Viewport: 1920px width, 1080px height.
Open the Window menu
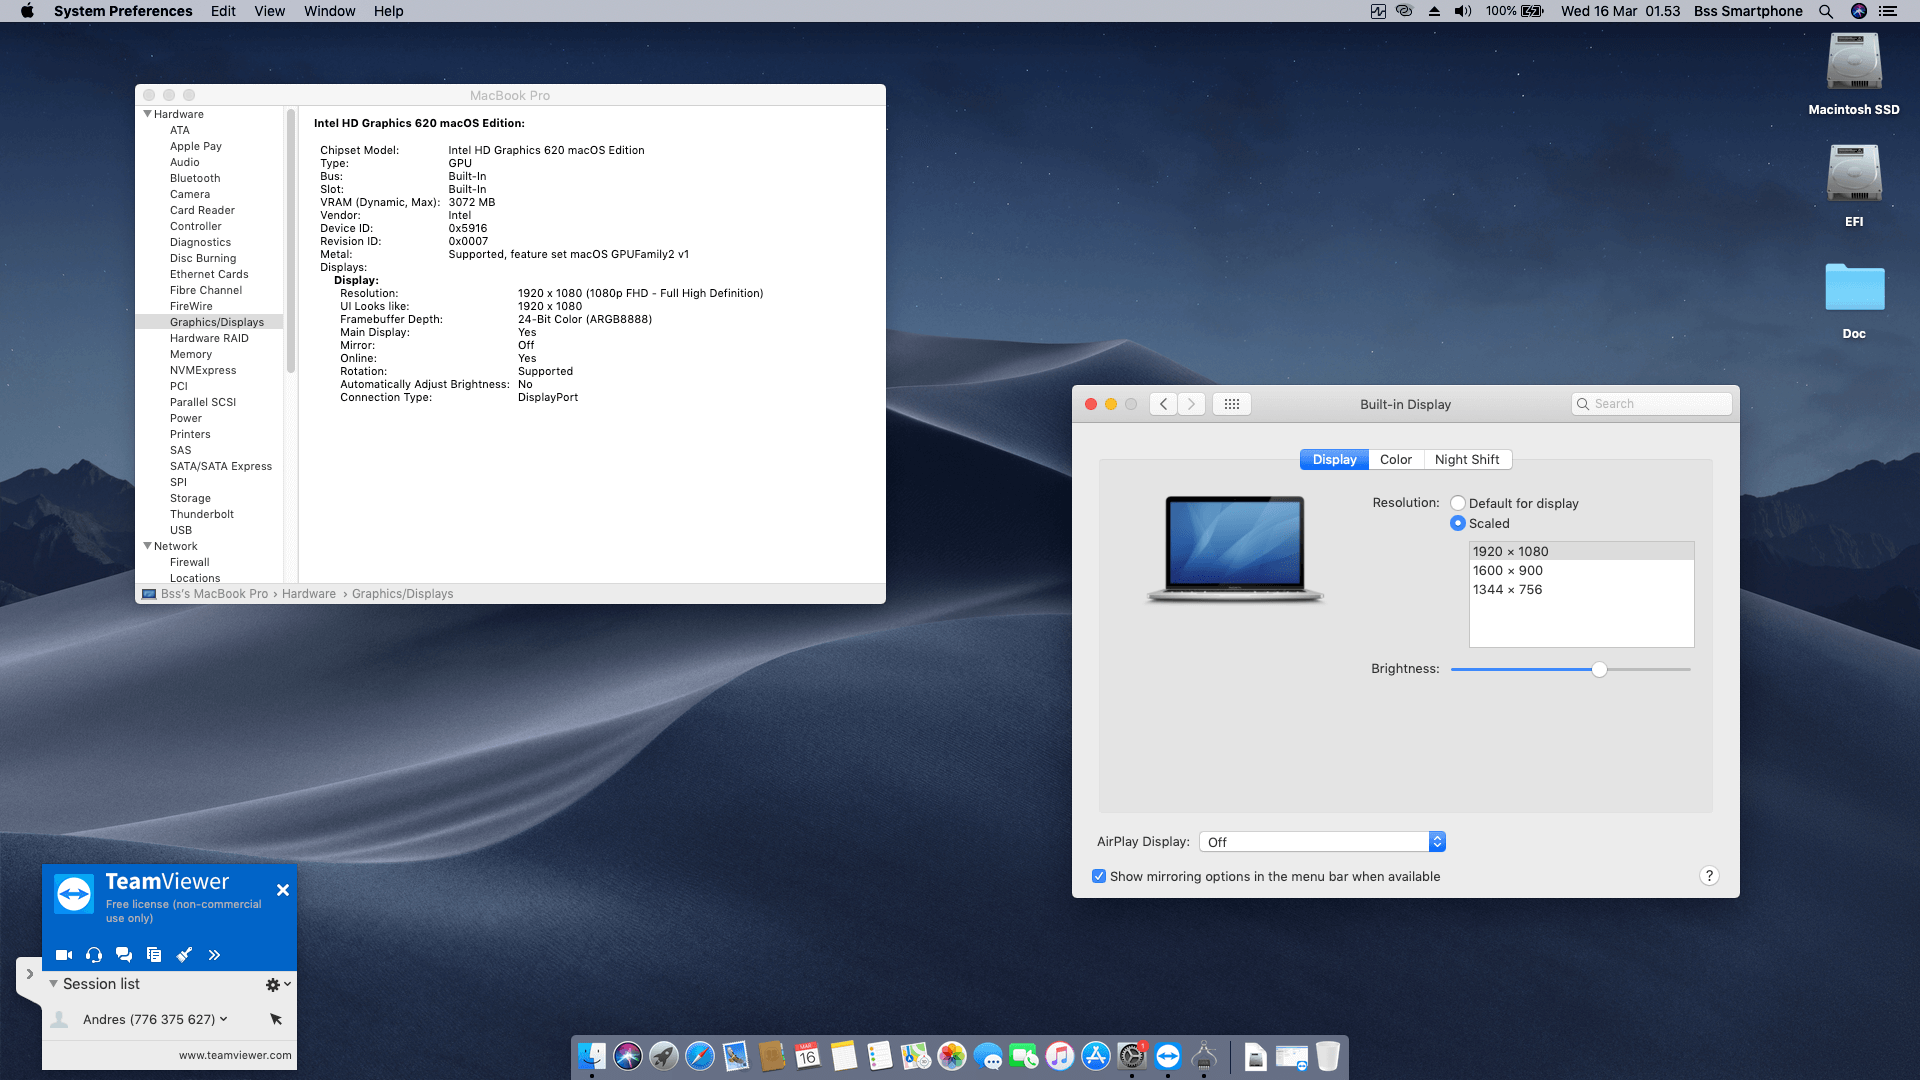pyautogui.click(x=329, y=11)
